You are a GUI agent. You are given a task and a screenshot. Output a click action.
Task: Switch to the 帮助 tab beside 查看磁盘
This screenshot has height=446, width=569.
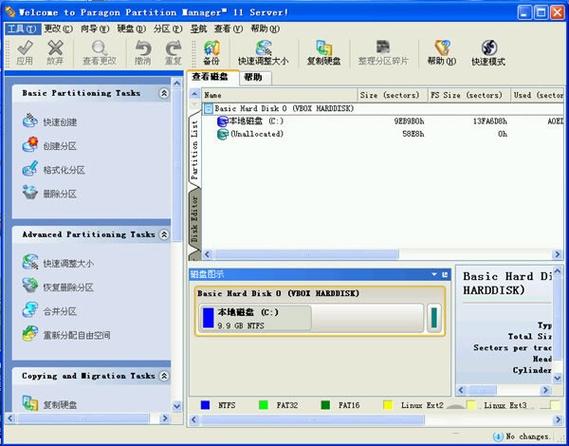click(254, 77)
